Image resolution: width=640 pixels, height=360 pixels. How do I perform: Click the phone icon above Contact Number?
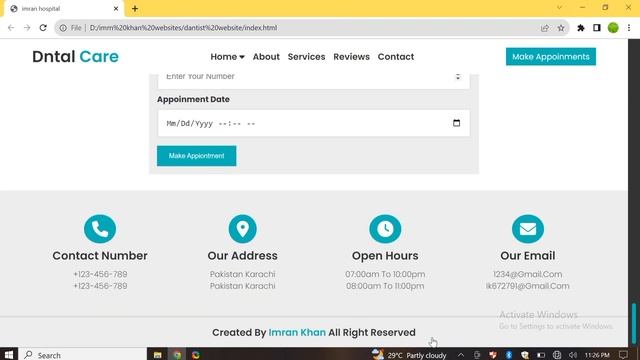tap(100, 229)
